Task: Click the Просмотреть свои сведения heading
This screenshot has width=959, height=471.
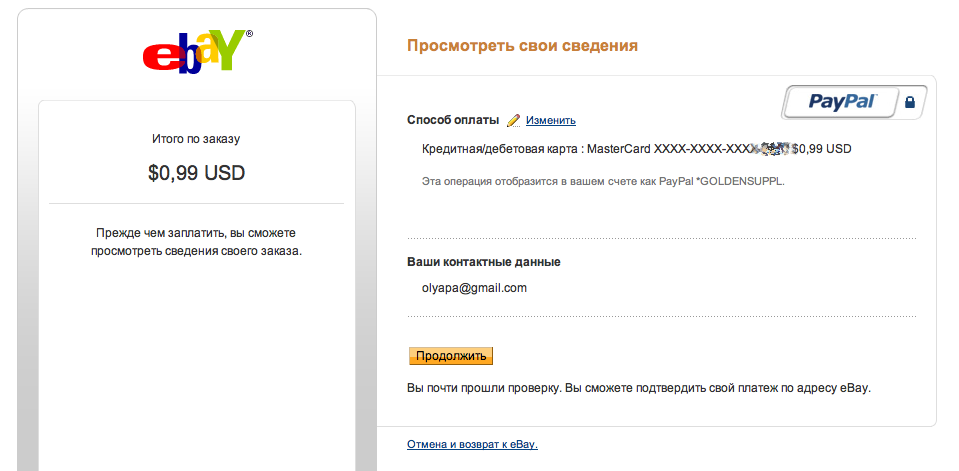Action: click(522, 46)
